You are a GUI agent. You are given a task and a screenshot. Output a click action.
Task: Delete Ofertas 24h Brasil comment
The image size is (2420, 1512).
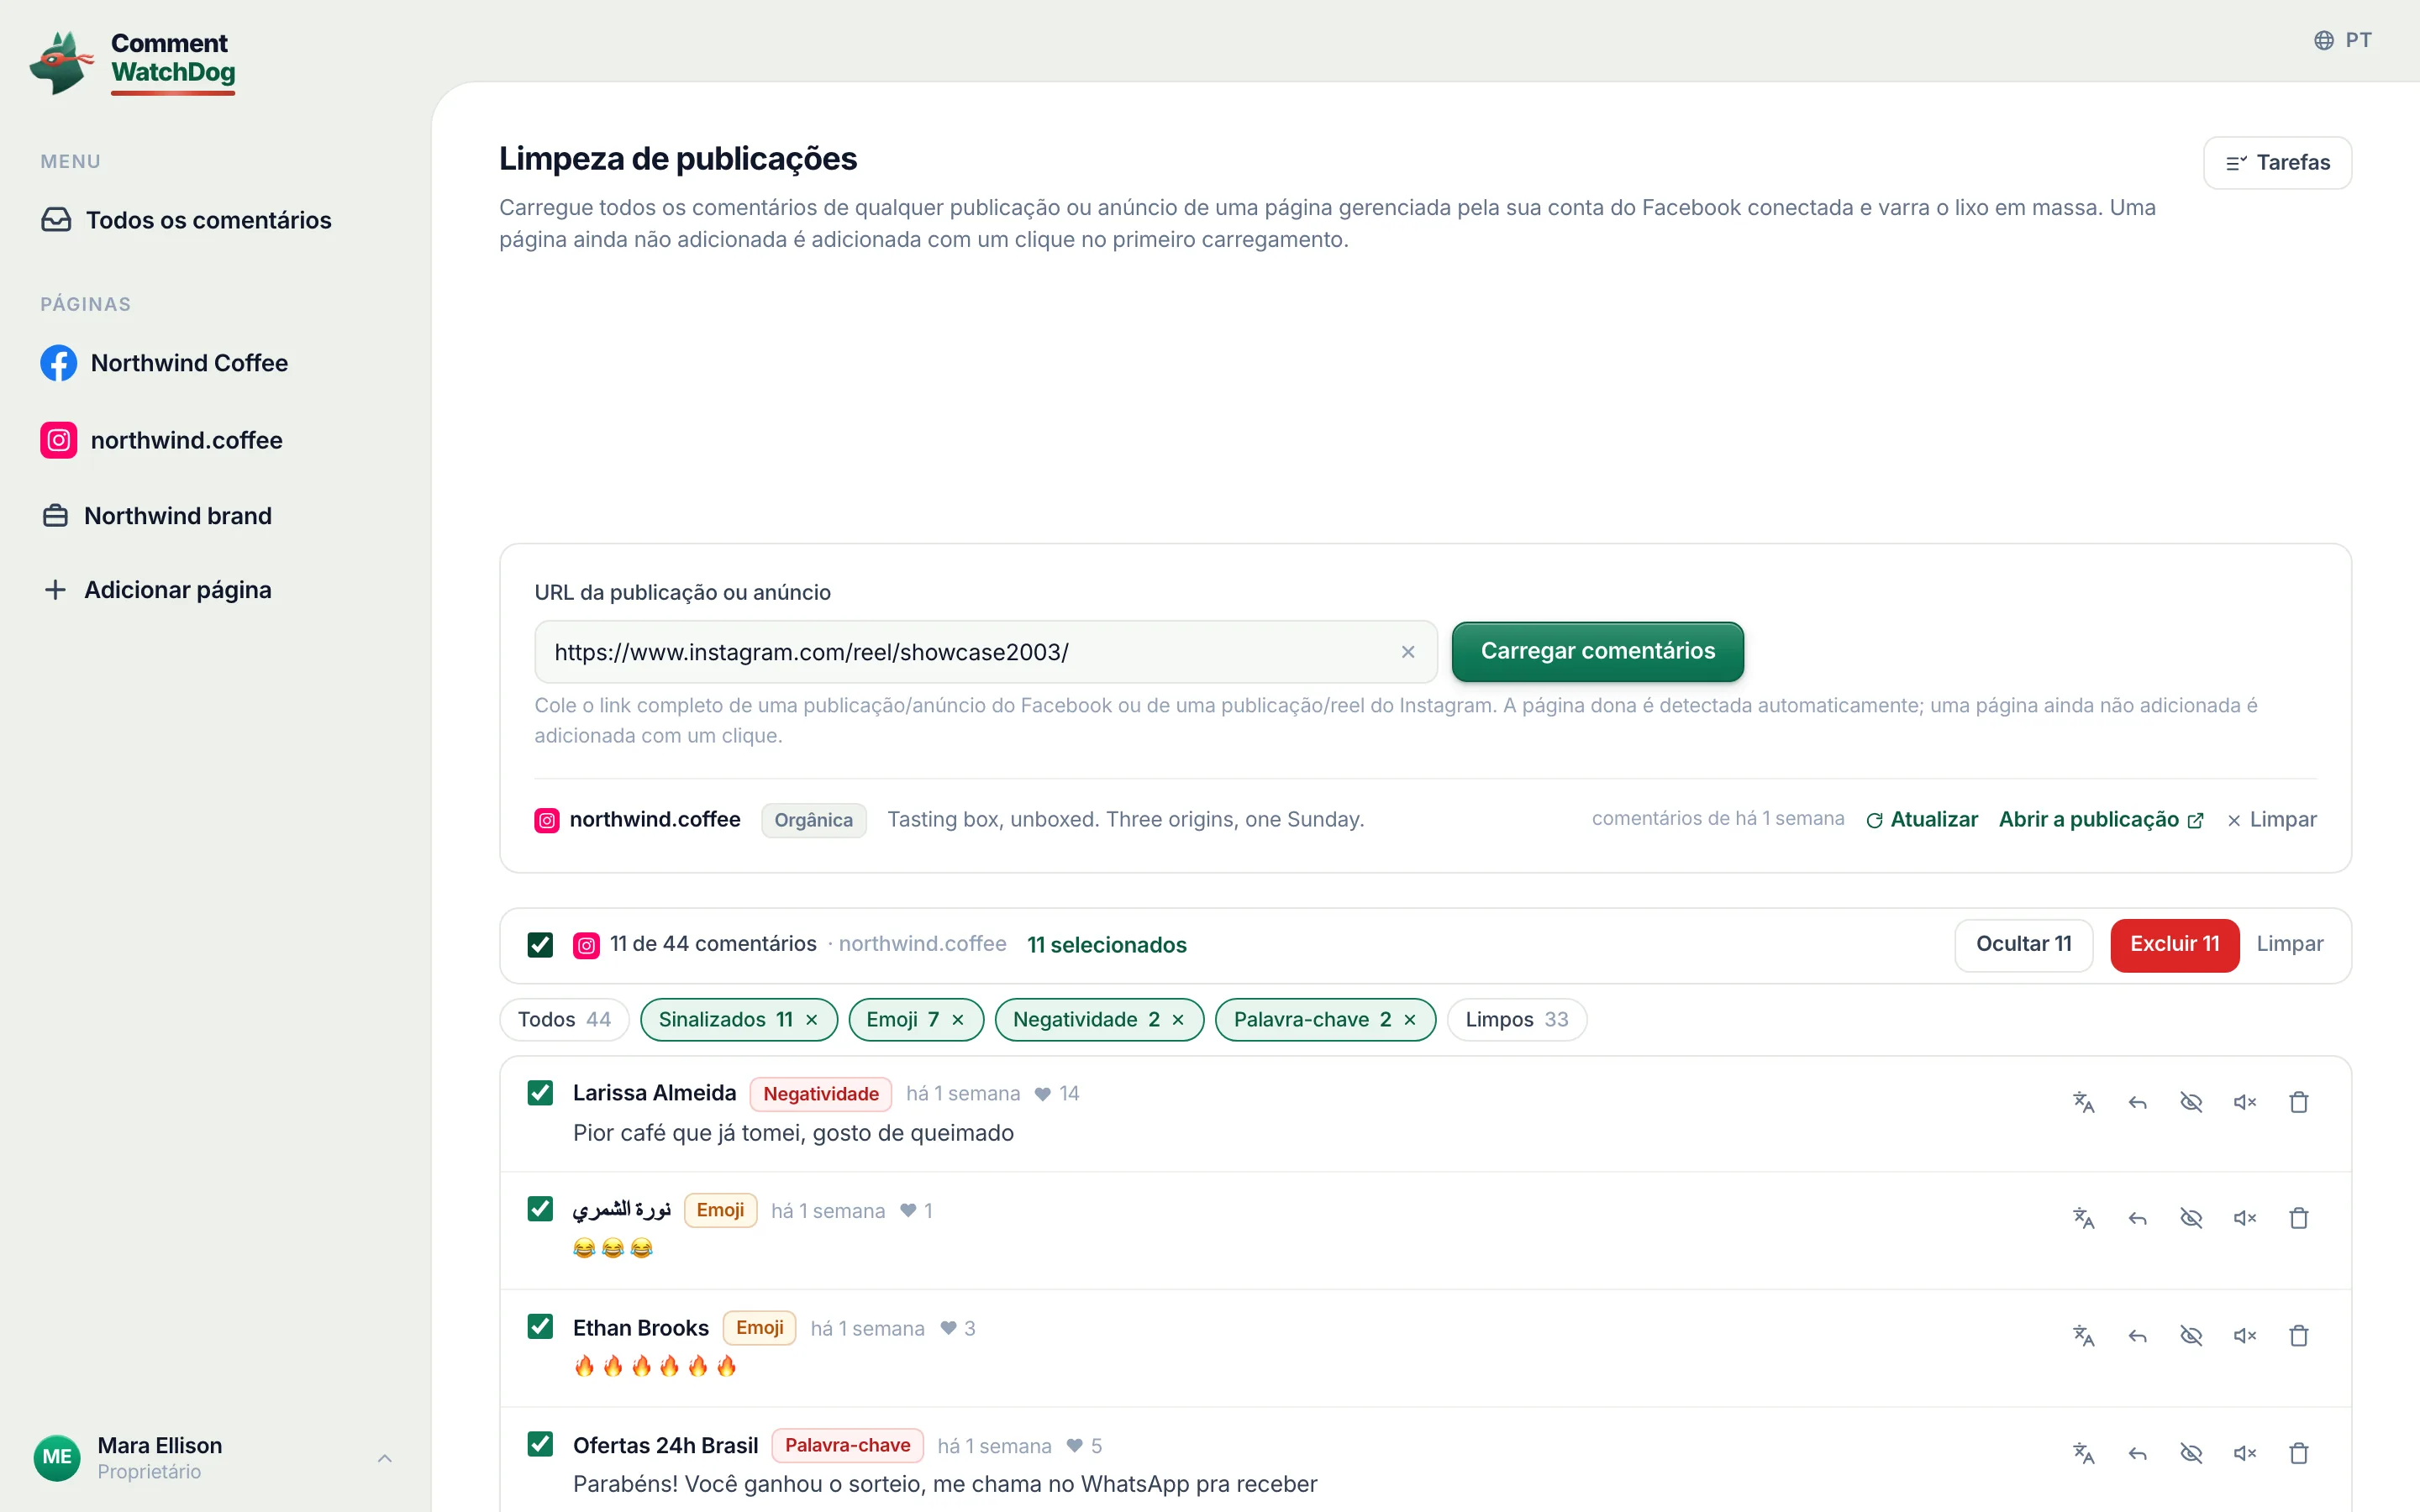[2299, 1453]
